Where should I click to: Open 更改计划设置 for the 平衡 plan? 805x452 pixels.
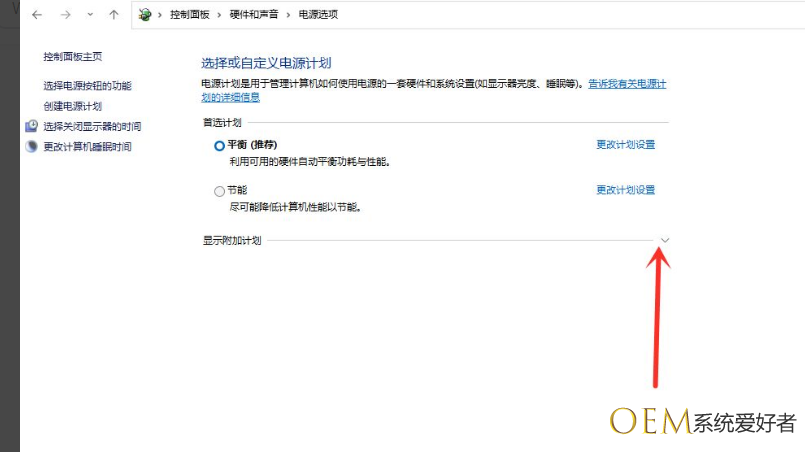(x=625, y=145)
